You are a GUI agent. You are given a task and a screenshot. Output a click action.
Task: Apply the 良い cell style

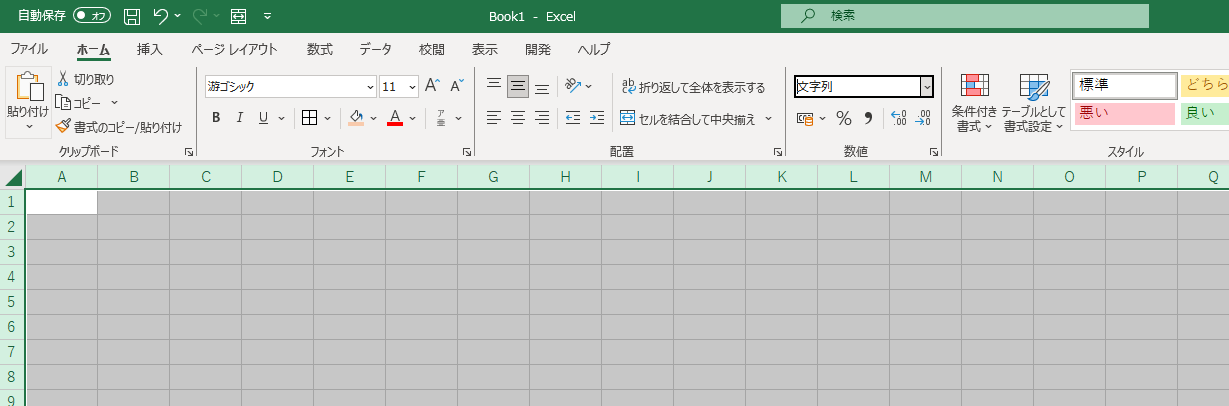(x=1204, y=113)
